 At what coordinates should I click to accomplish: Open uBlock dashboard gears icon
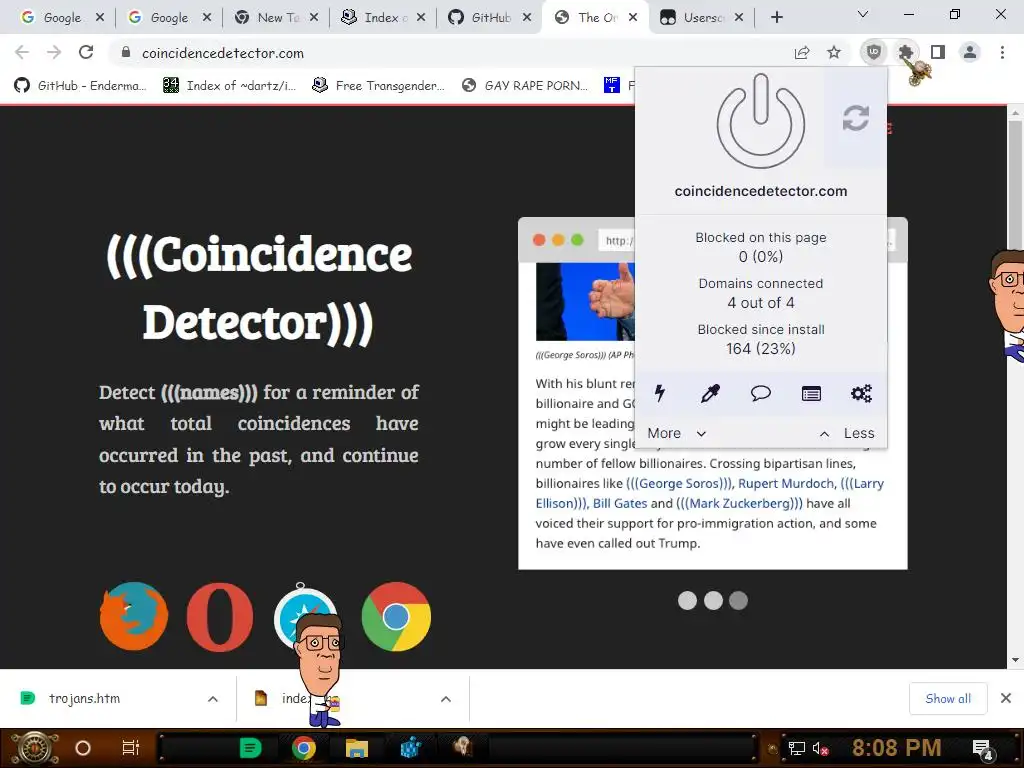[x=861, y=393]
